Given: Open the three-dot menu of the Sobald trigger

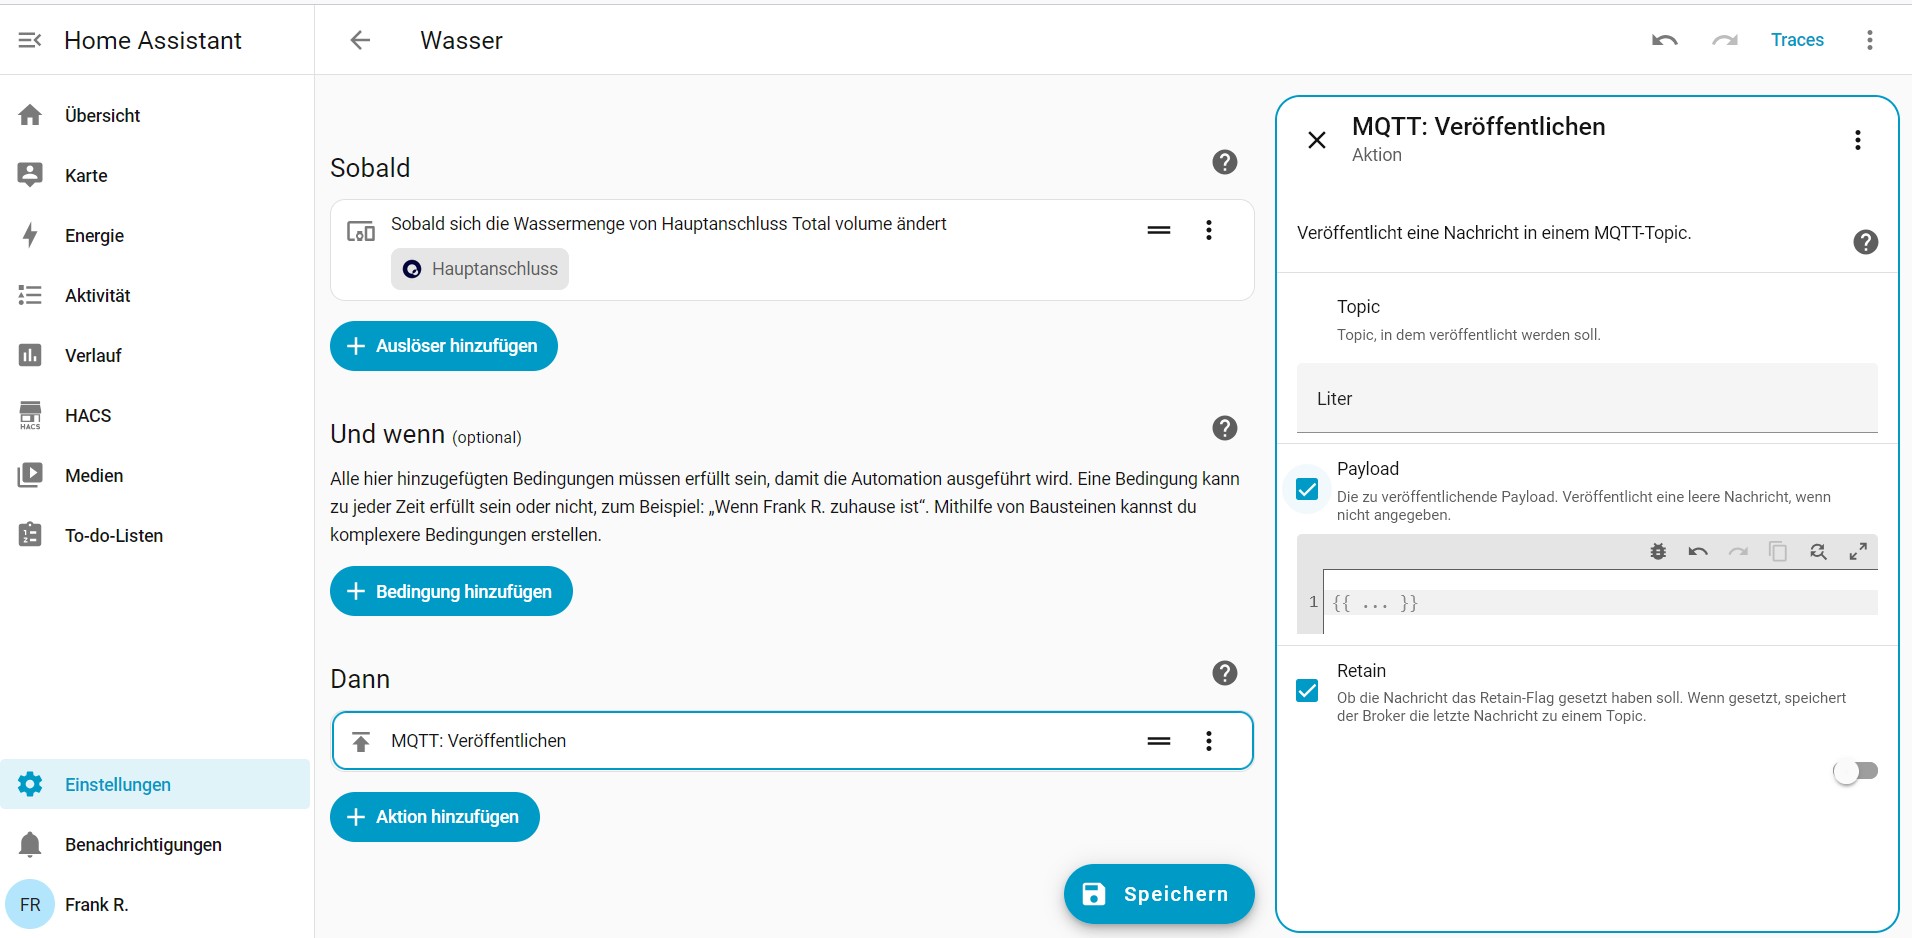Looking at the screenshot, I should 1208,230.
